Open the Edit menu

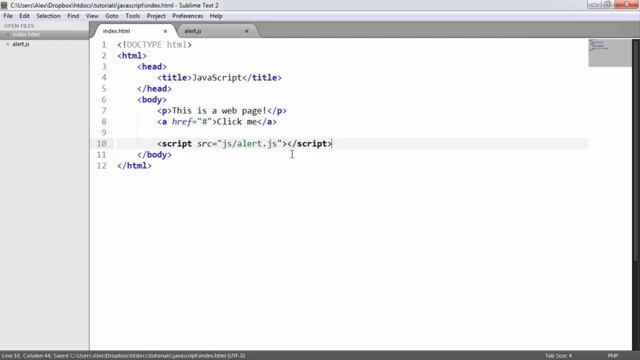[24, 16]
